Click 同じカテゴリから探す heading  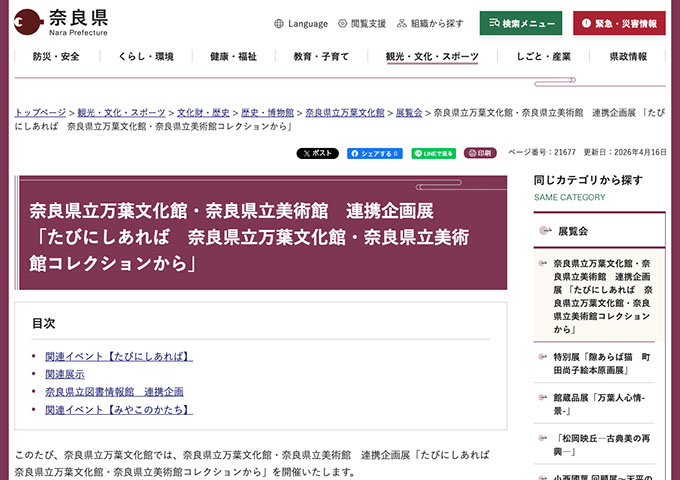point(588,180)
